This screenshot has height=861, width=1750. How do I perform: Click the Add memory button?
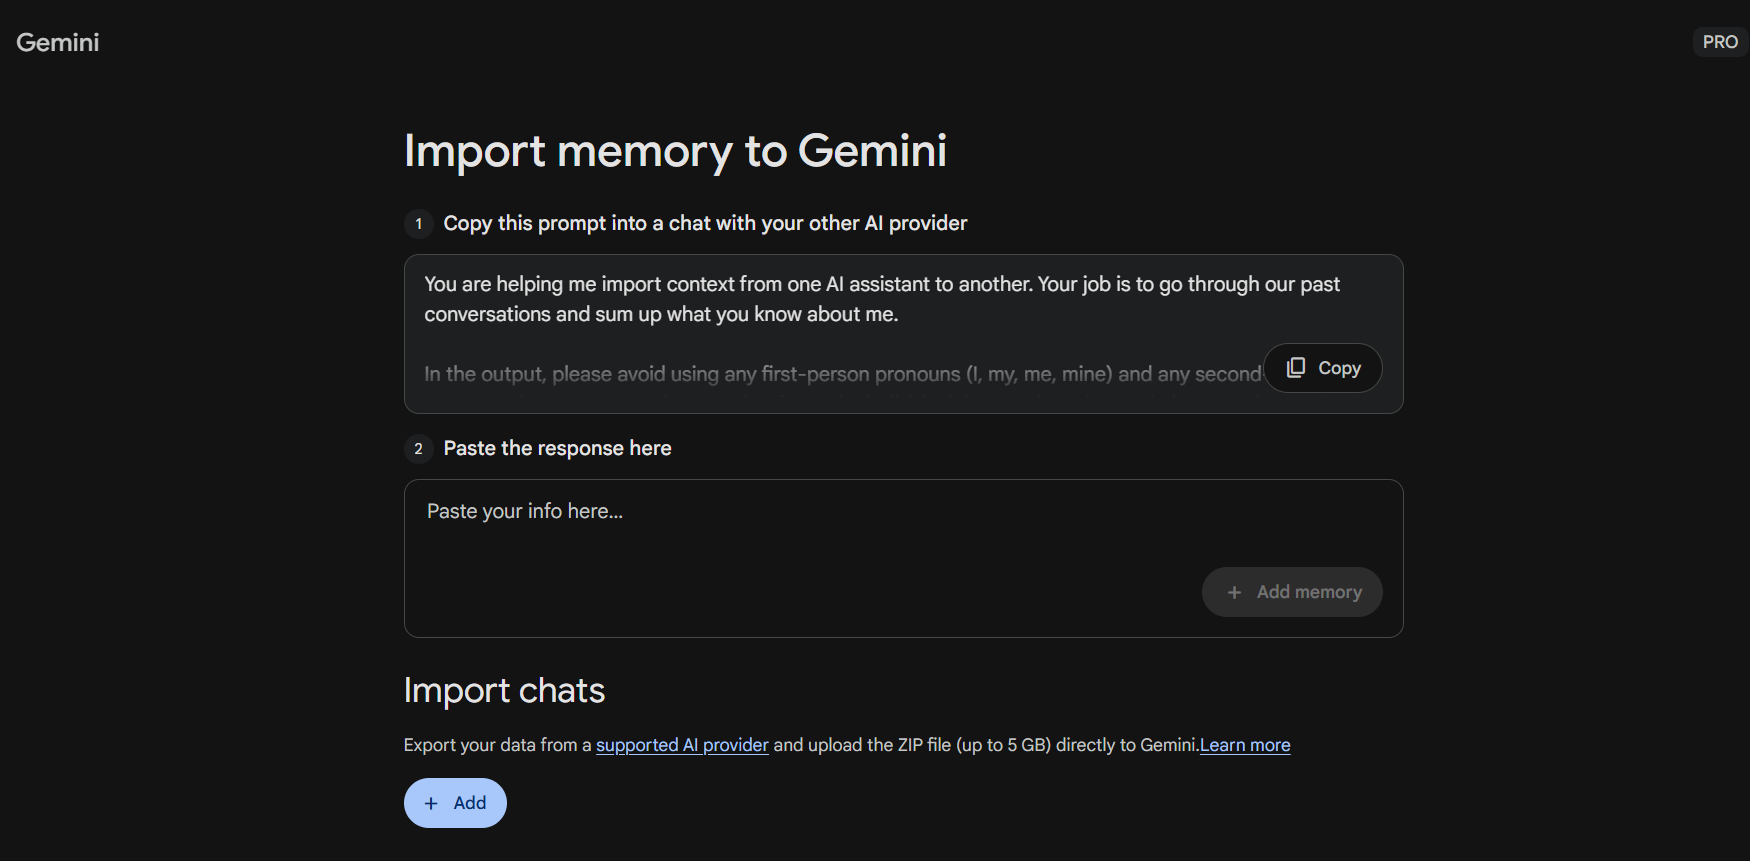coord(1292,592)
